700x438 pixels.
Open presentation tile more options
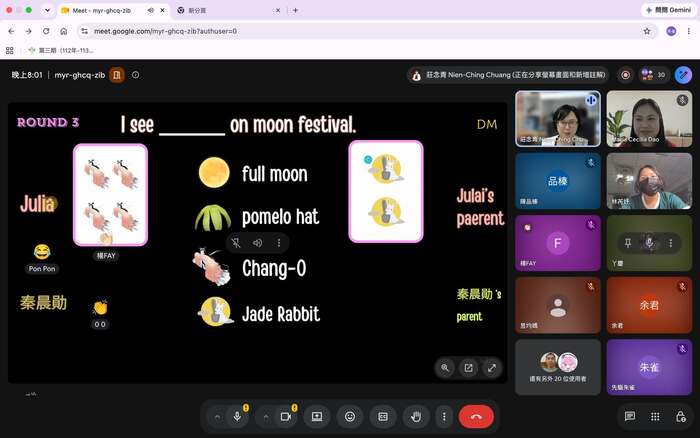pos(279,243)
